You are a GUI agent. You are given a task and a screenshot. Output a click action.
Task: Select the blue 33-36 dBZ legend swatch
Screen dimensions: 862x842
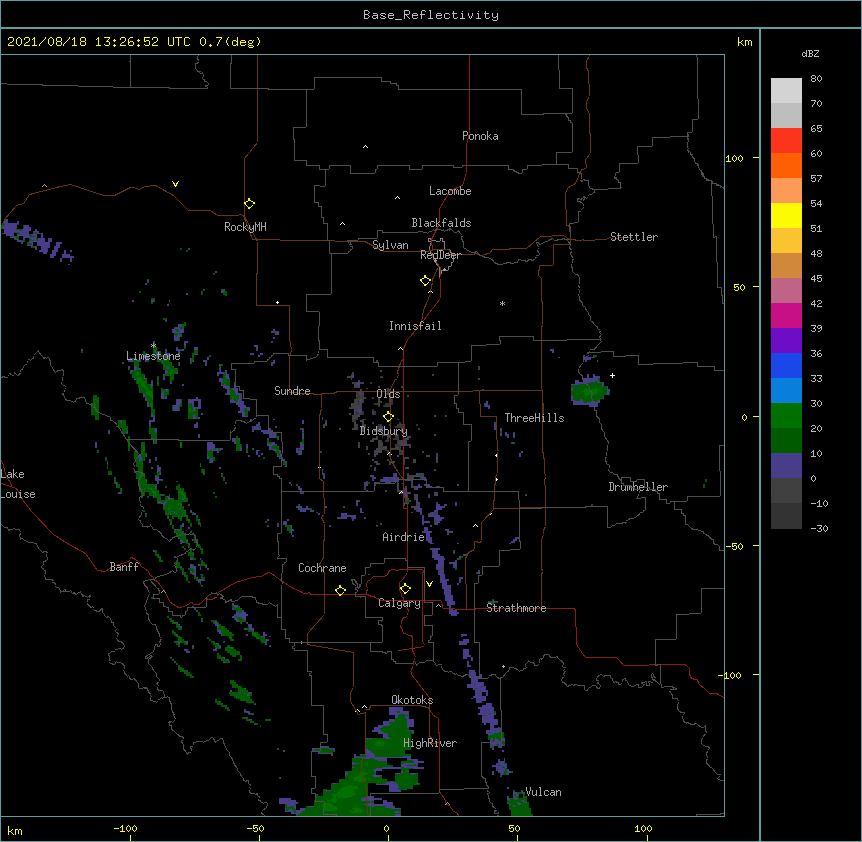coord(786,365)
